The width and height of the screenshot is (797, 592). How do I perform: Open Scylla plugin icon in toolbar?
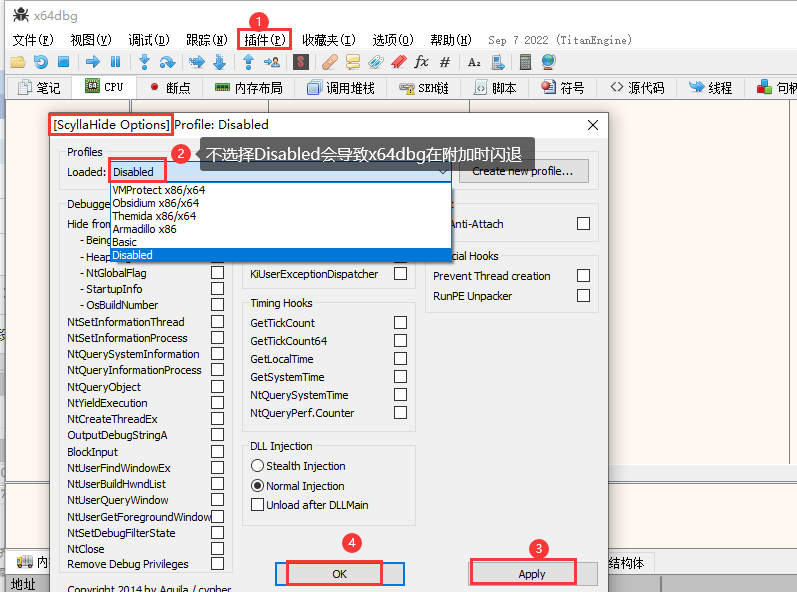[301, 62]
